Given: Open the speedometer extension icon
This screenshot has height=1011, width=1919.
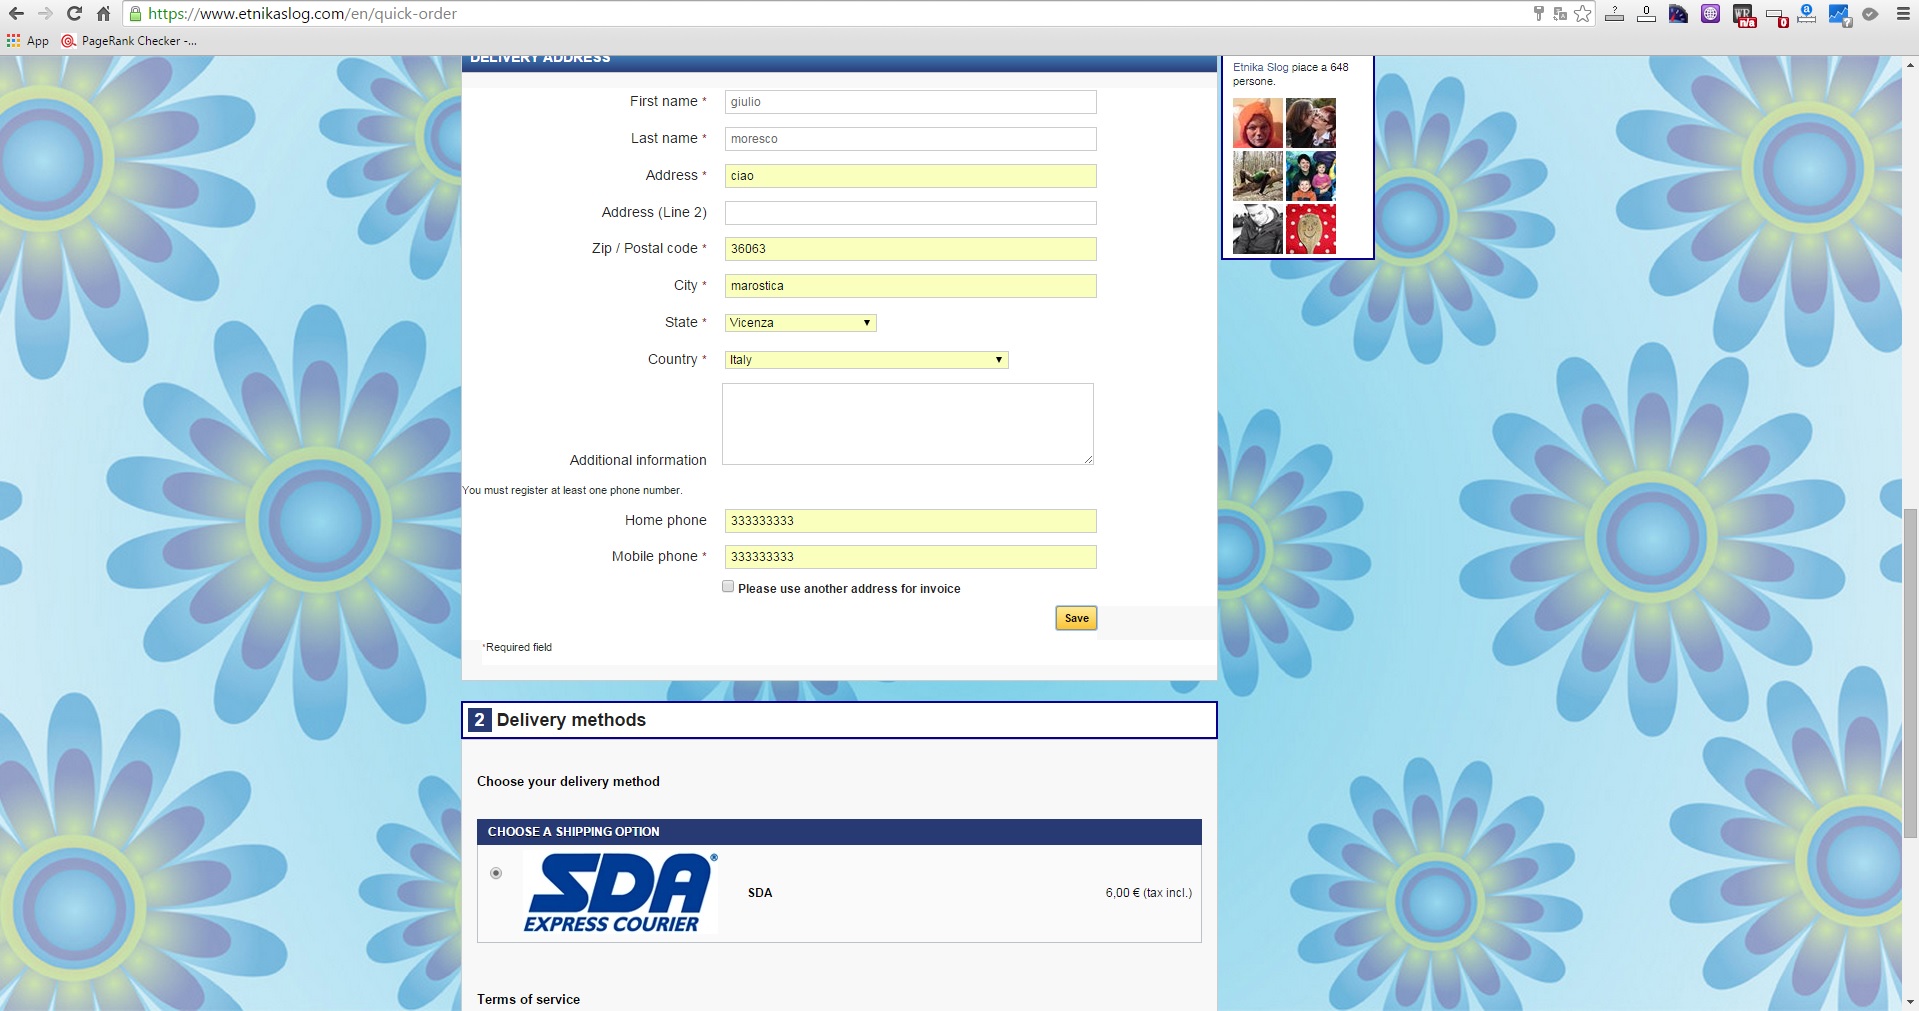Looking at the screenshot, I should pos(1678,14).
